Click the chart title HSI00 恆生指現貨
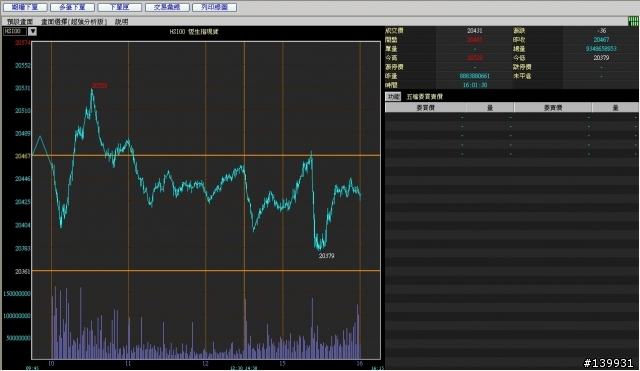This screenshot has width=640, height=371. (194, 31)
